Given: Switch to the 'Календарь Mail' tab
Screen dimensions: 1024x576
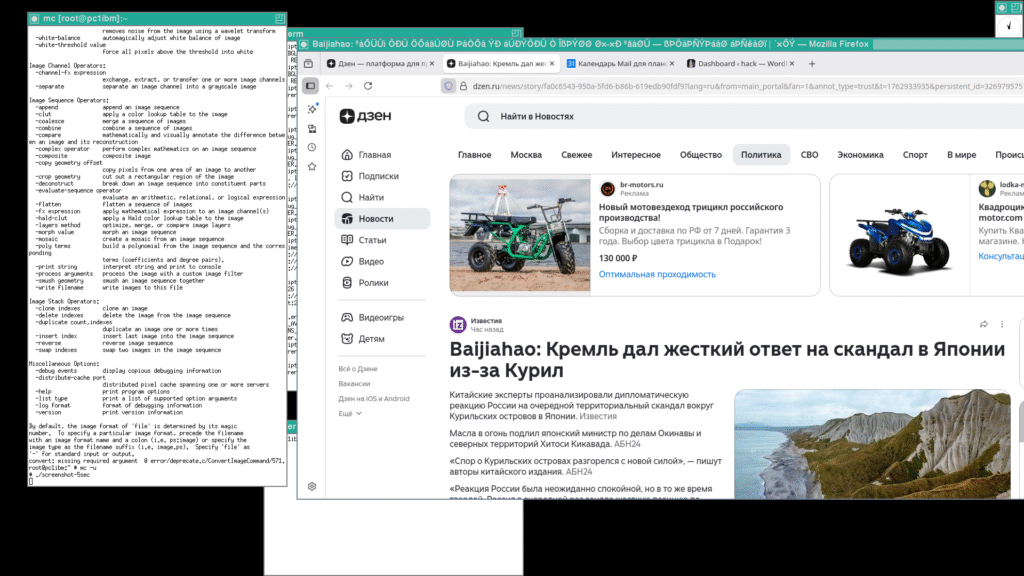Looking at the screenshot, I should point(620,63).
